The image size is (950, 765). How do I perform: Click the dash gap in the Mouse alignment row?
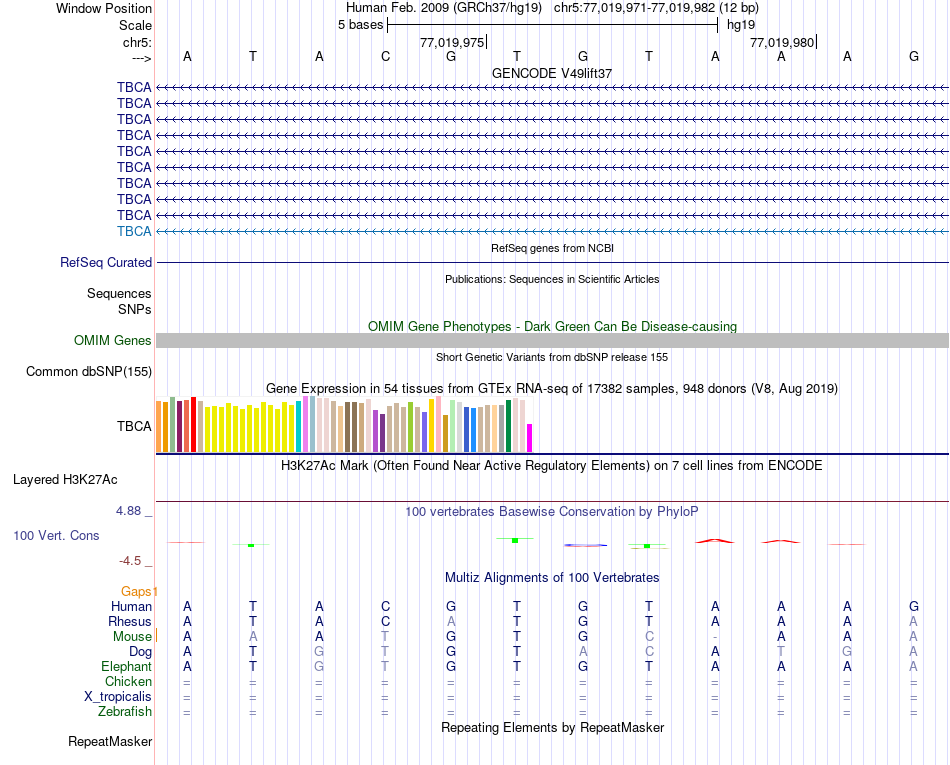(716, 637)
